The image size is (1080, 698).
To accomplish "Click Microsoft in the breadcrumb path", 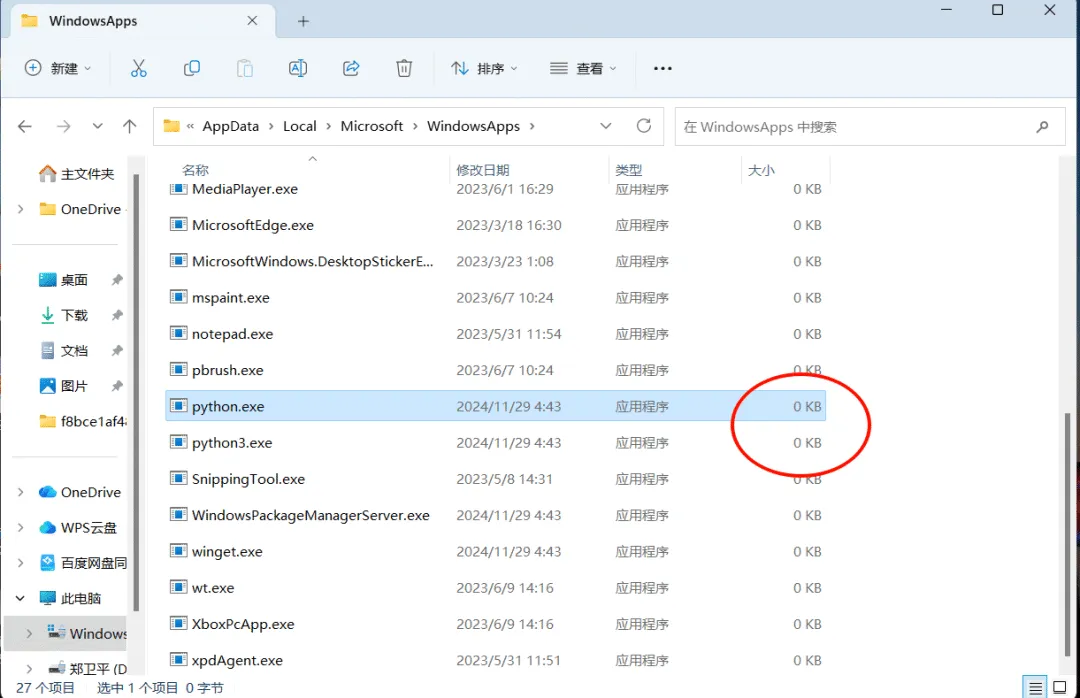I will [x=372, y=126].
